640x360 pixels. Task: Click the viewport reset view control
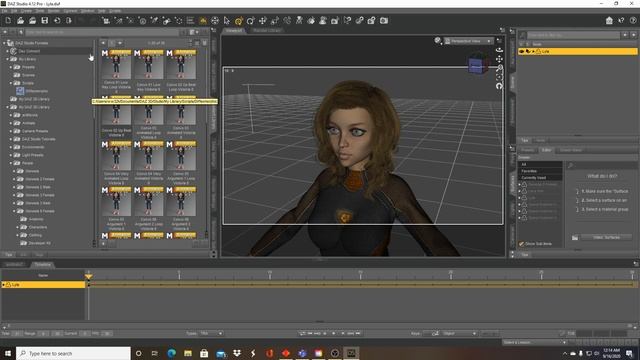tap(499, 86)
